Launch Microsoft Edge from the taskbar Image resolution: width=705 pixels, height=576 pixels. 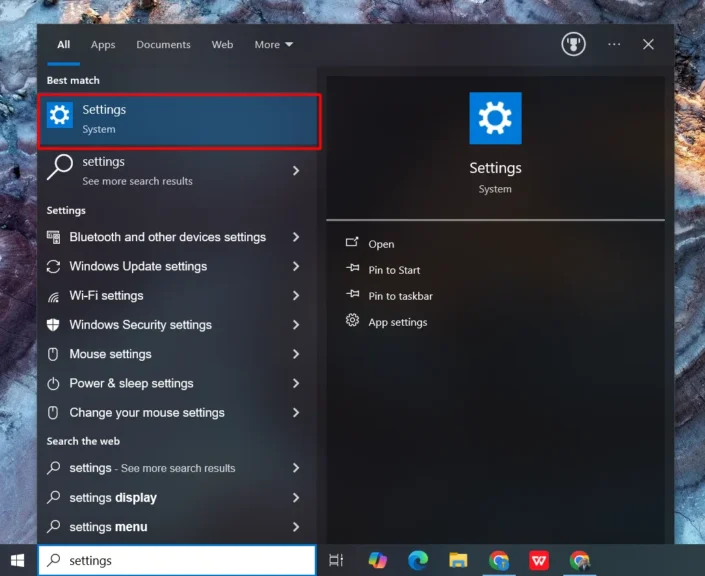tap(418, 560)
